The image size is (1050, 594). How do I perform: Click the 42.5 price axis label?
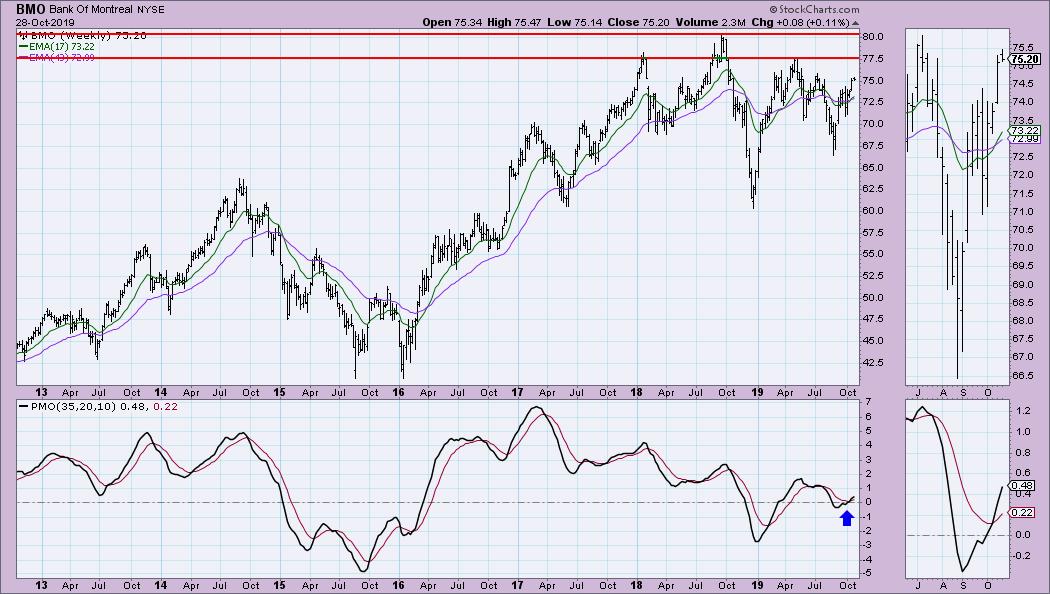click(x=873, y=362)
